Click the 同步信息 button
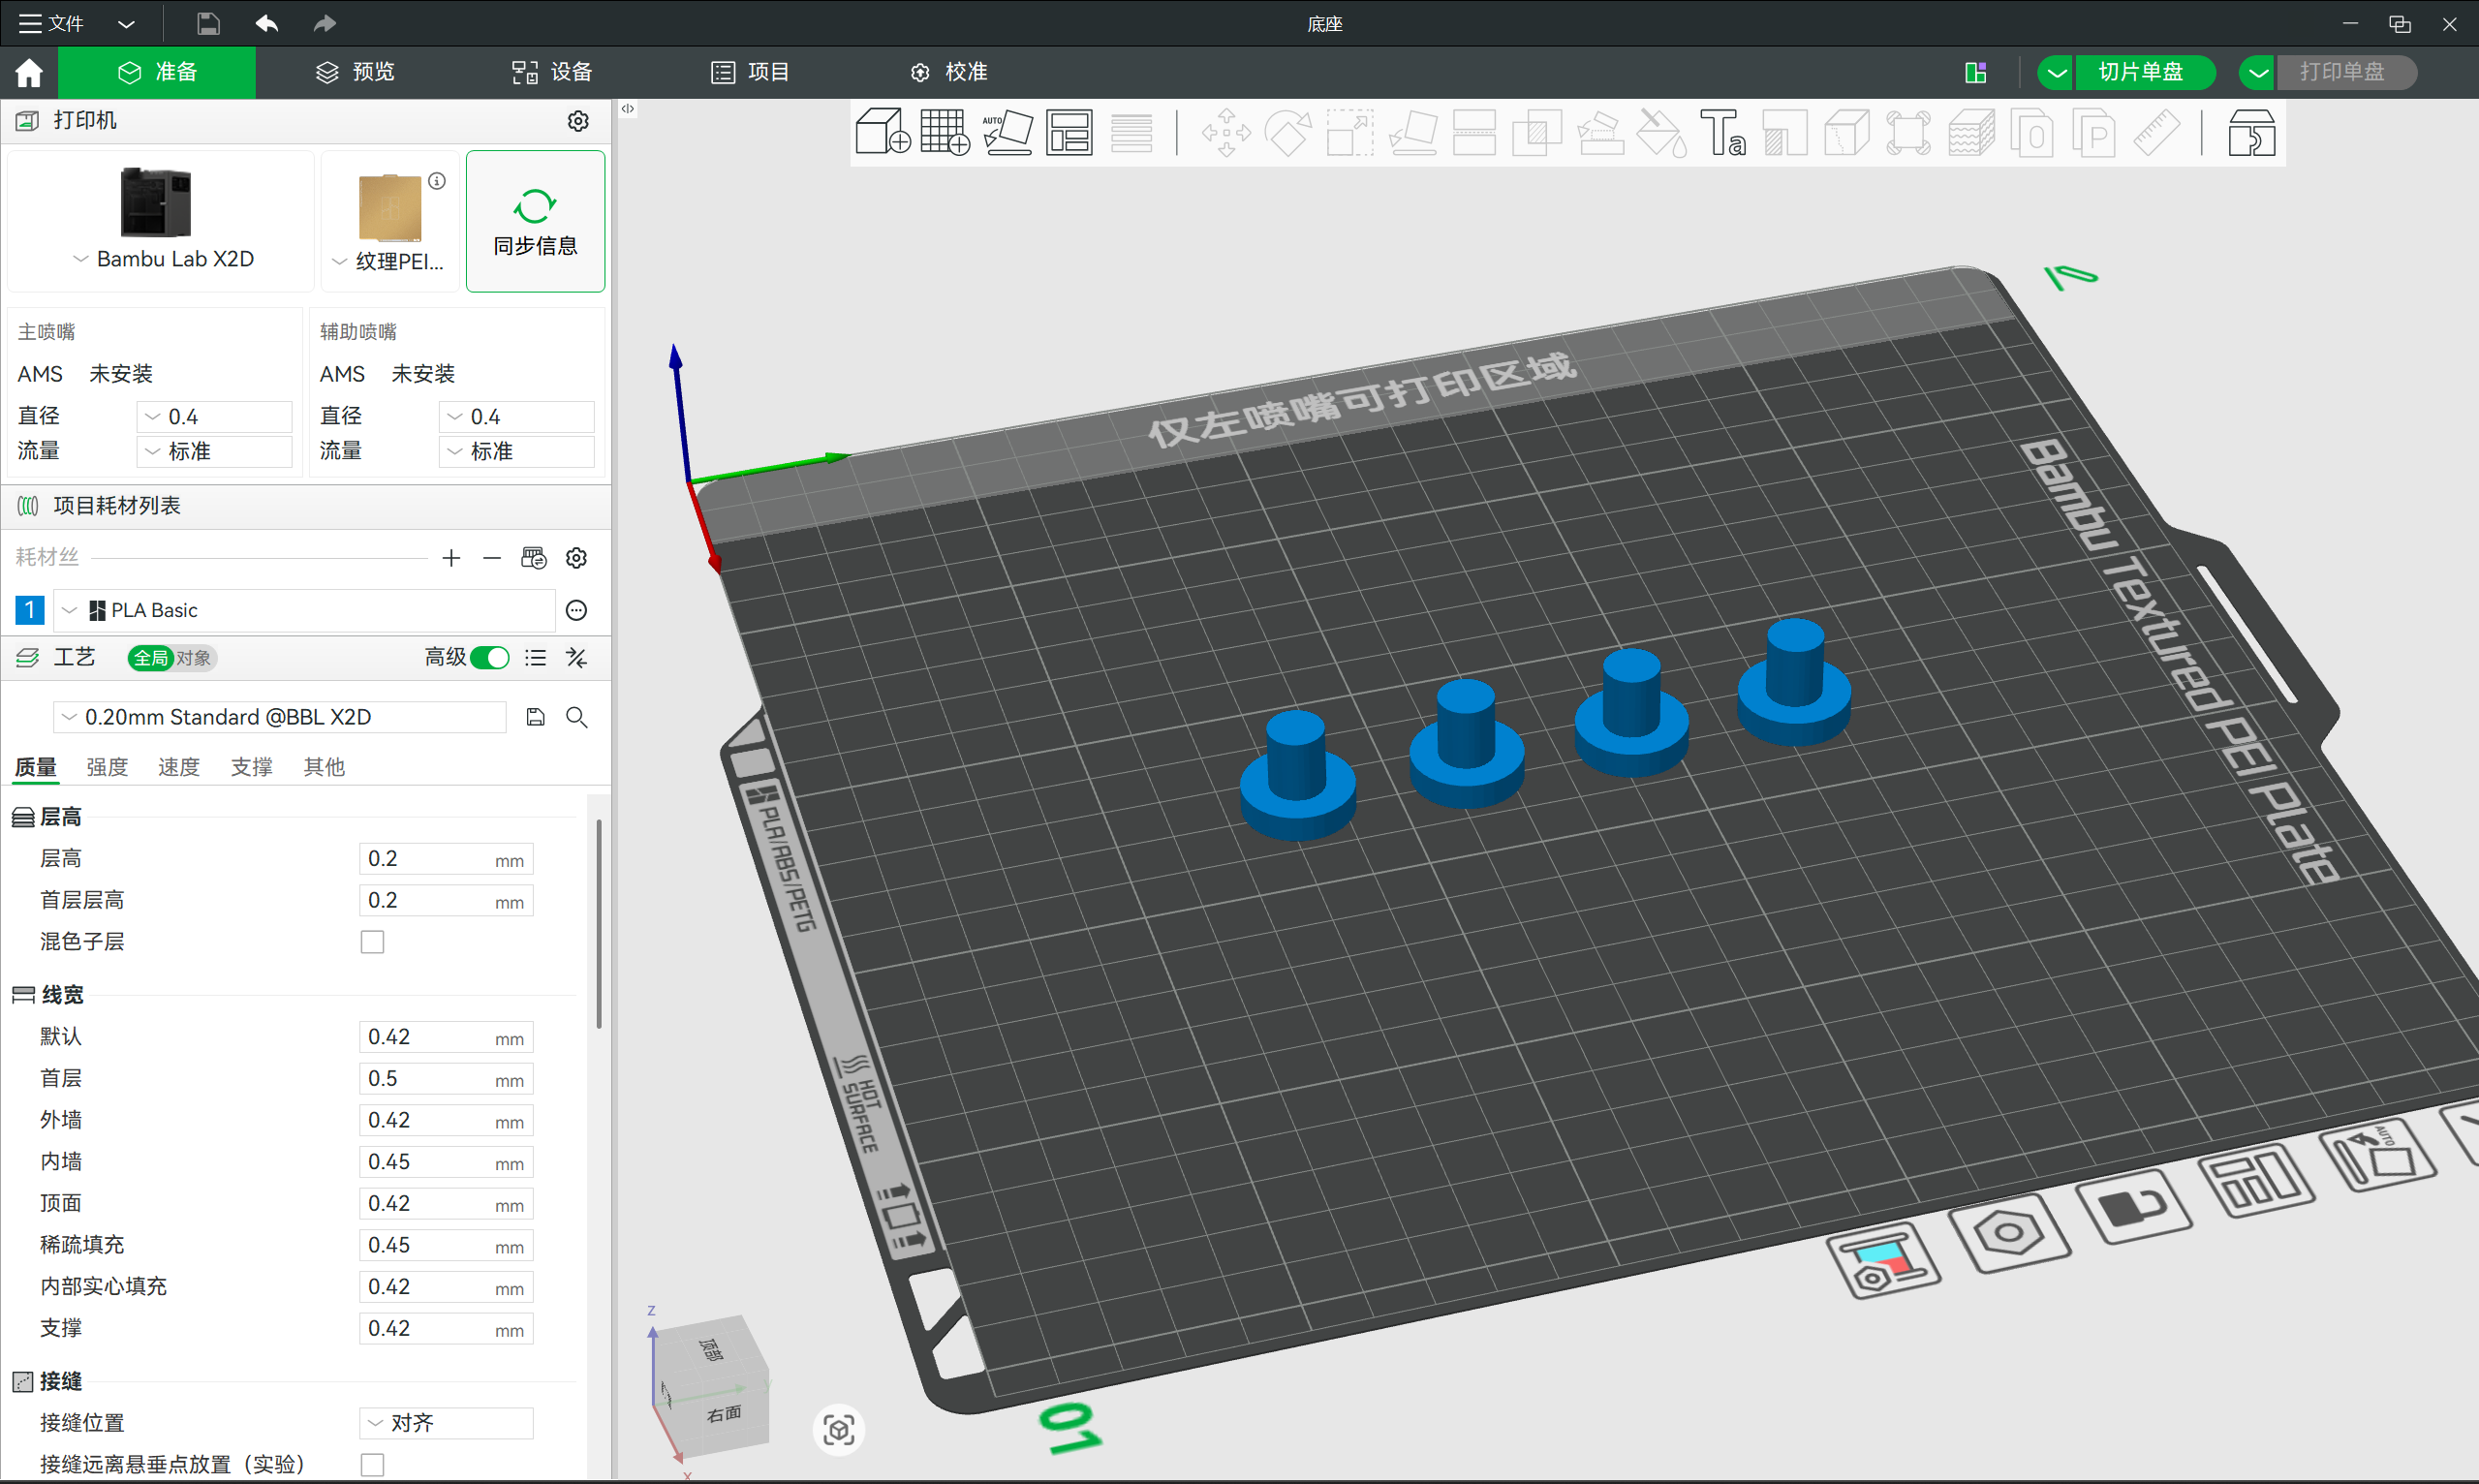 (535, 221)
